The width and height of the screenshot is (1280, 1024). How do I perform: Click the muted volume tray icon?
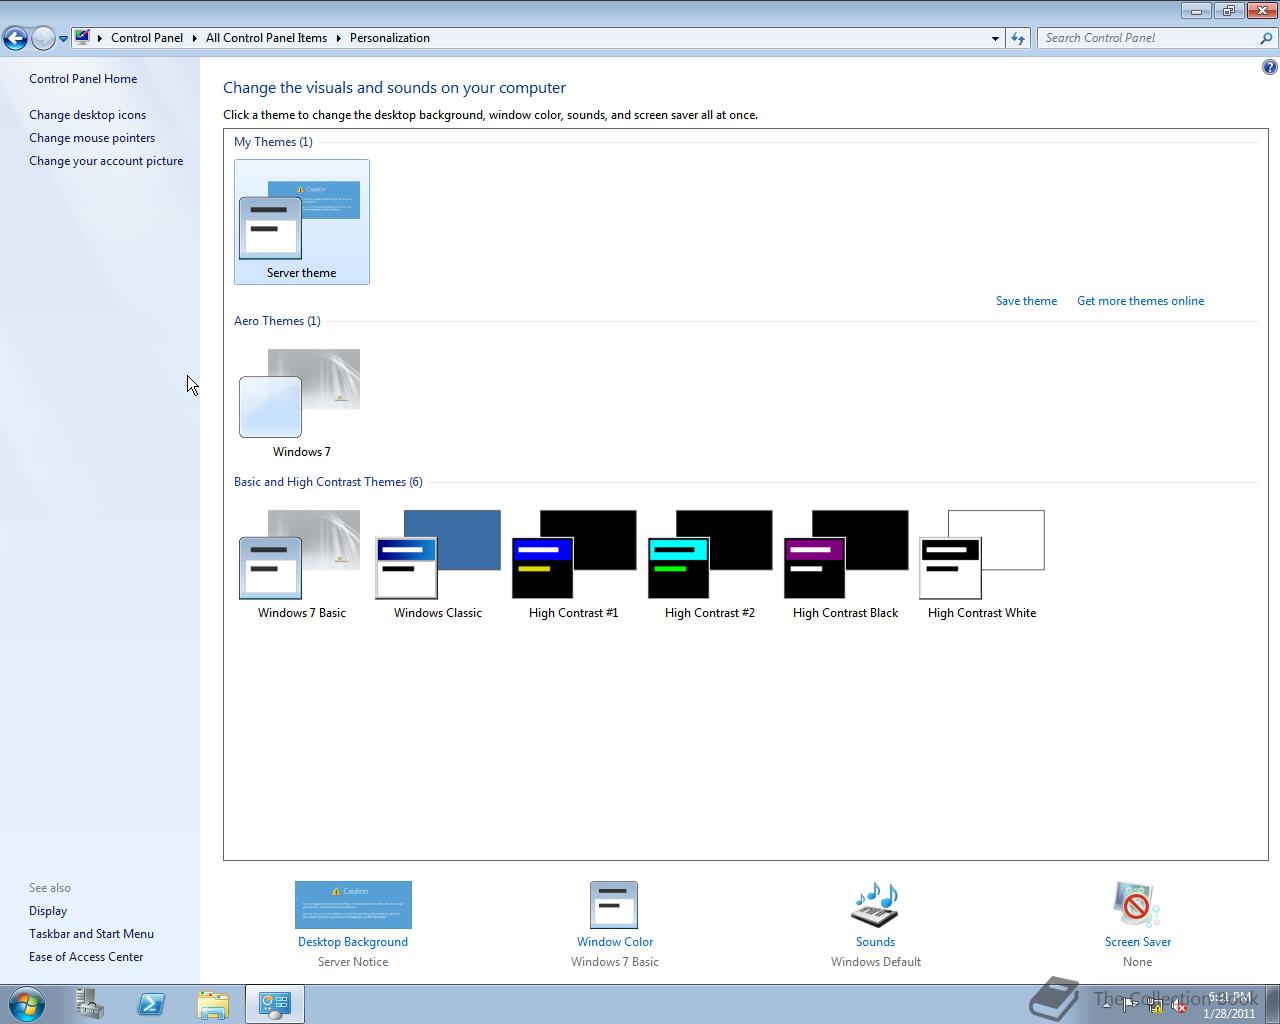[x=1179, y=1005]
